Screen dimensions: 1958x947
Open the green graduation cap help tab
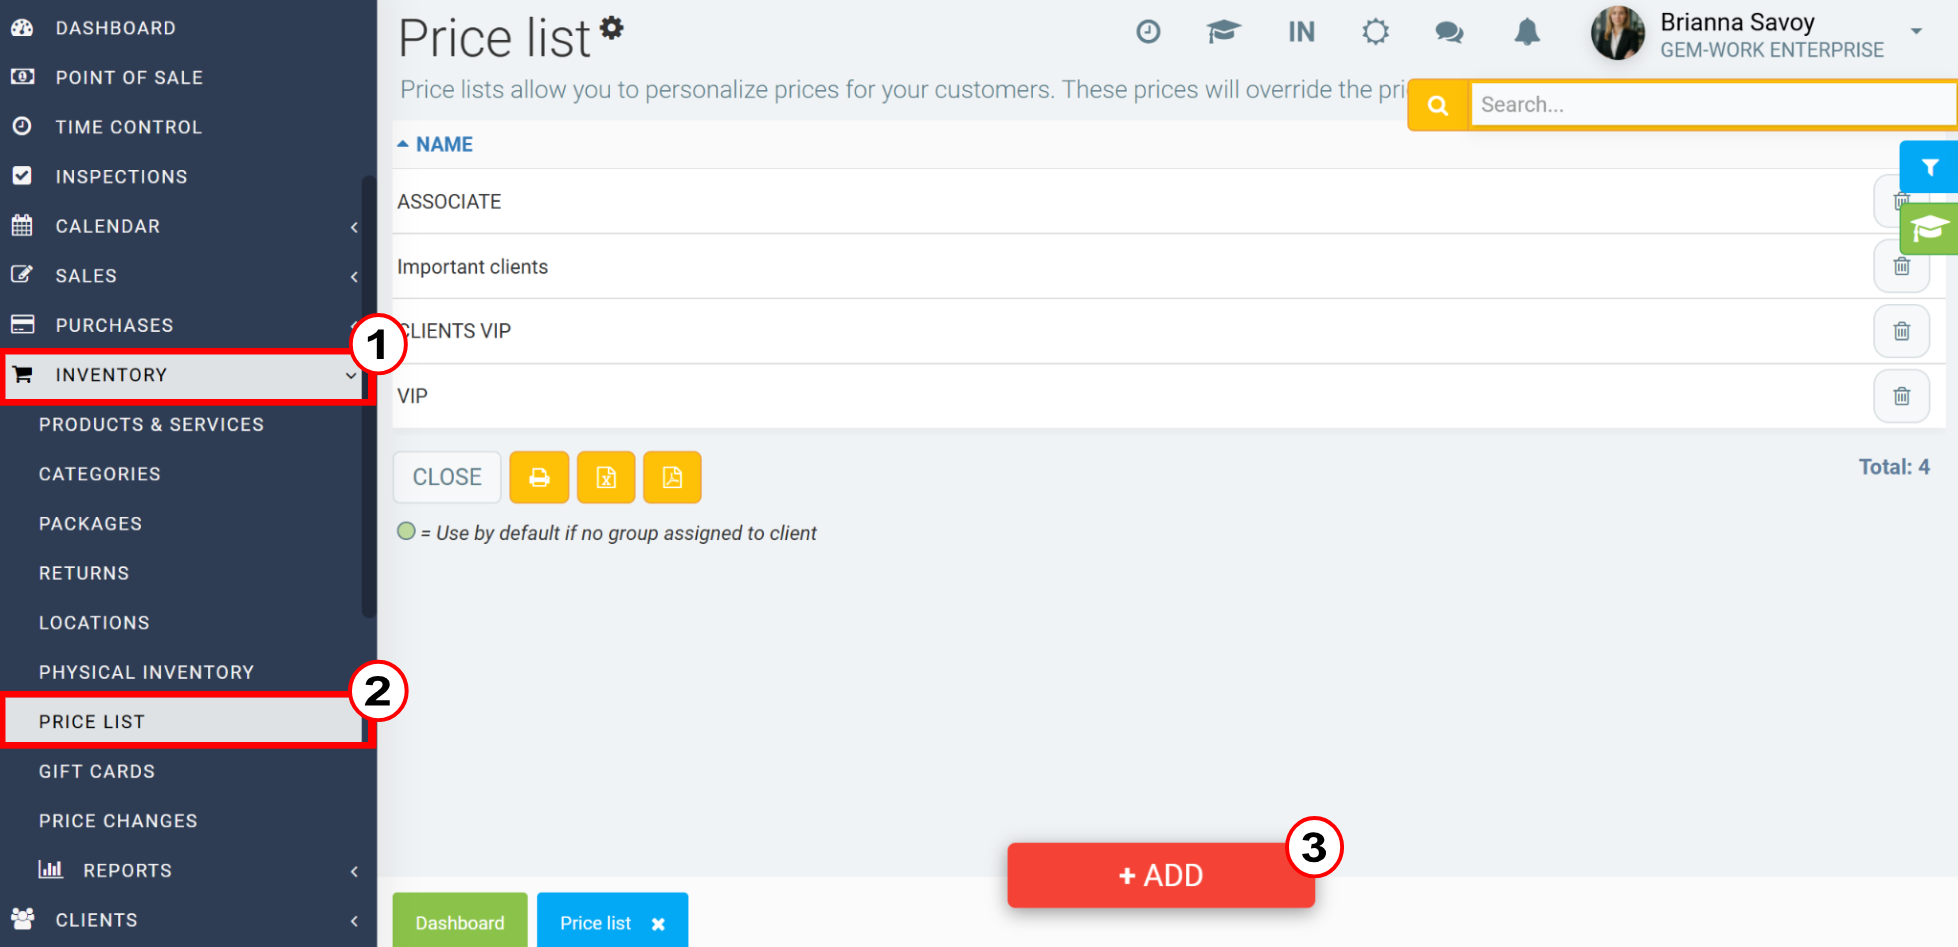click(1930, 229)
